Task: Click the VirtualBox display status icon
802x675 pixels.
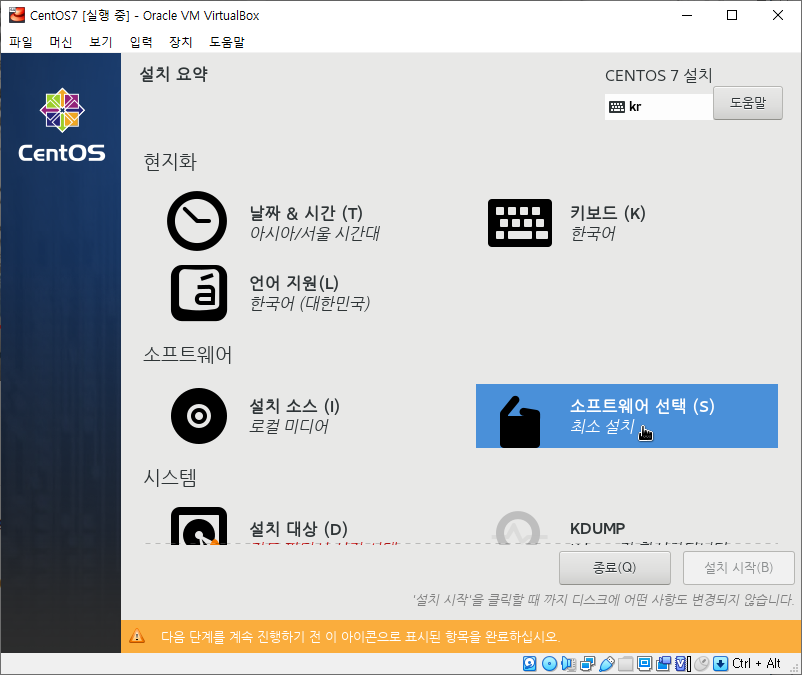Action: (644, 664)
